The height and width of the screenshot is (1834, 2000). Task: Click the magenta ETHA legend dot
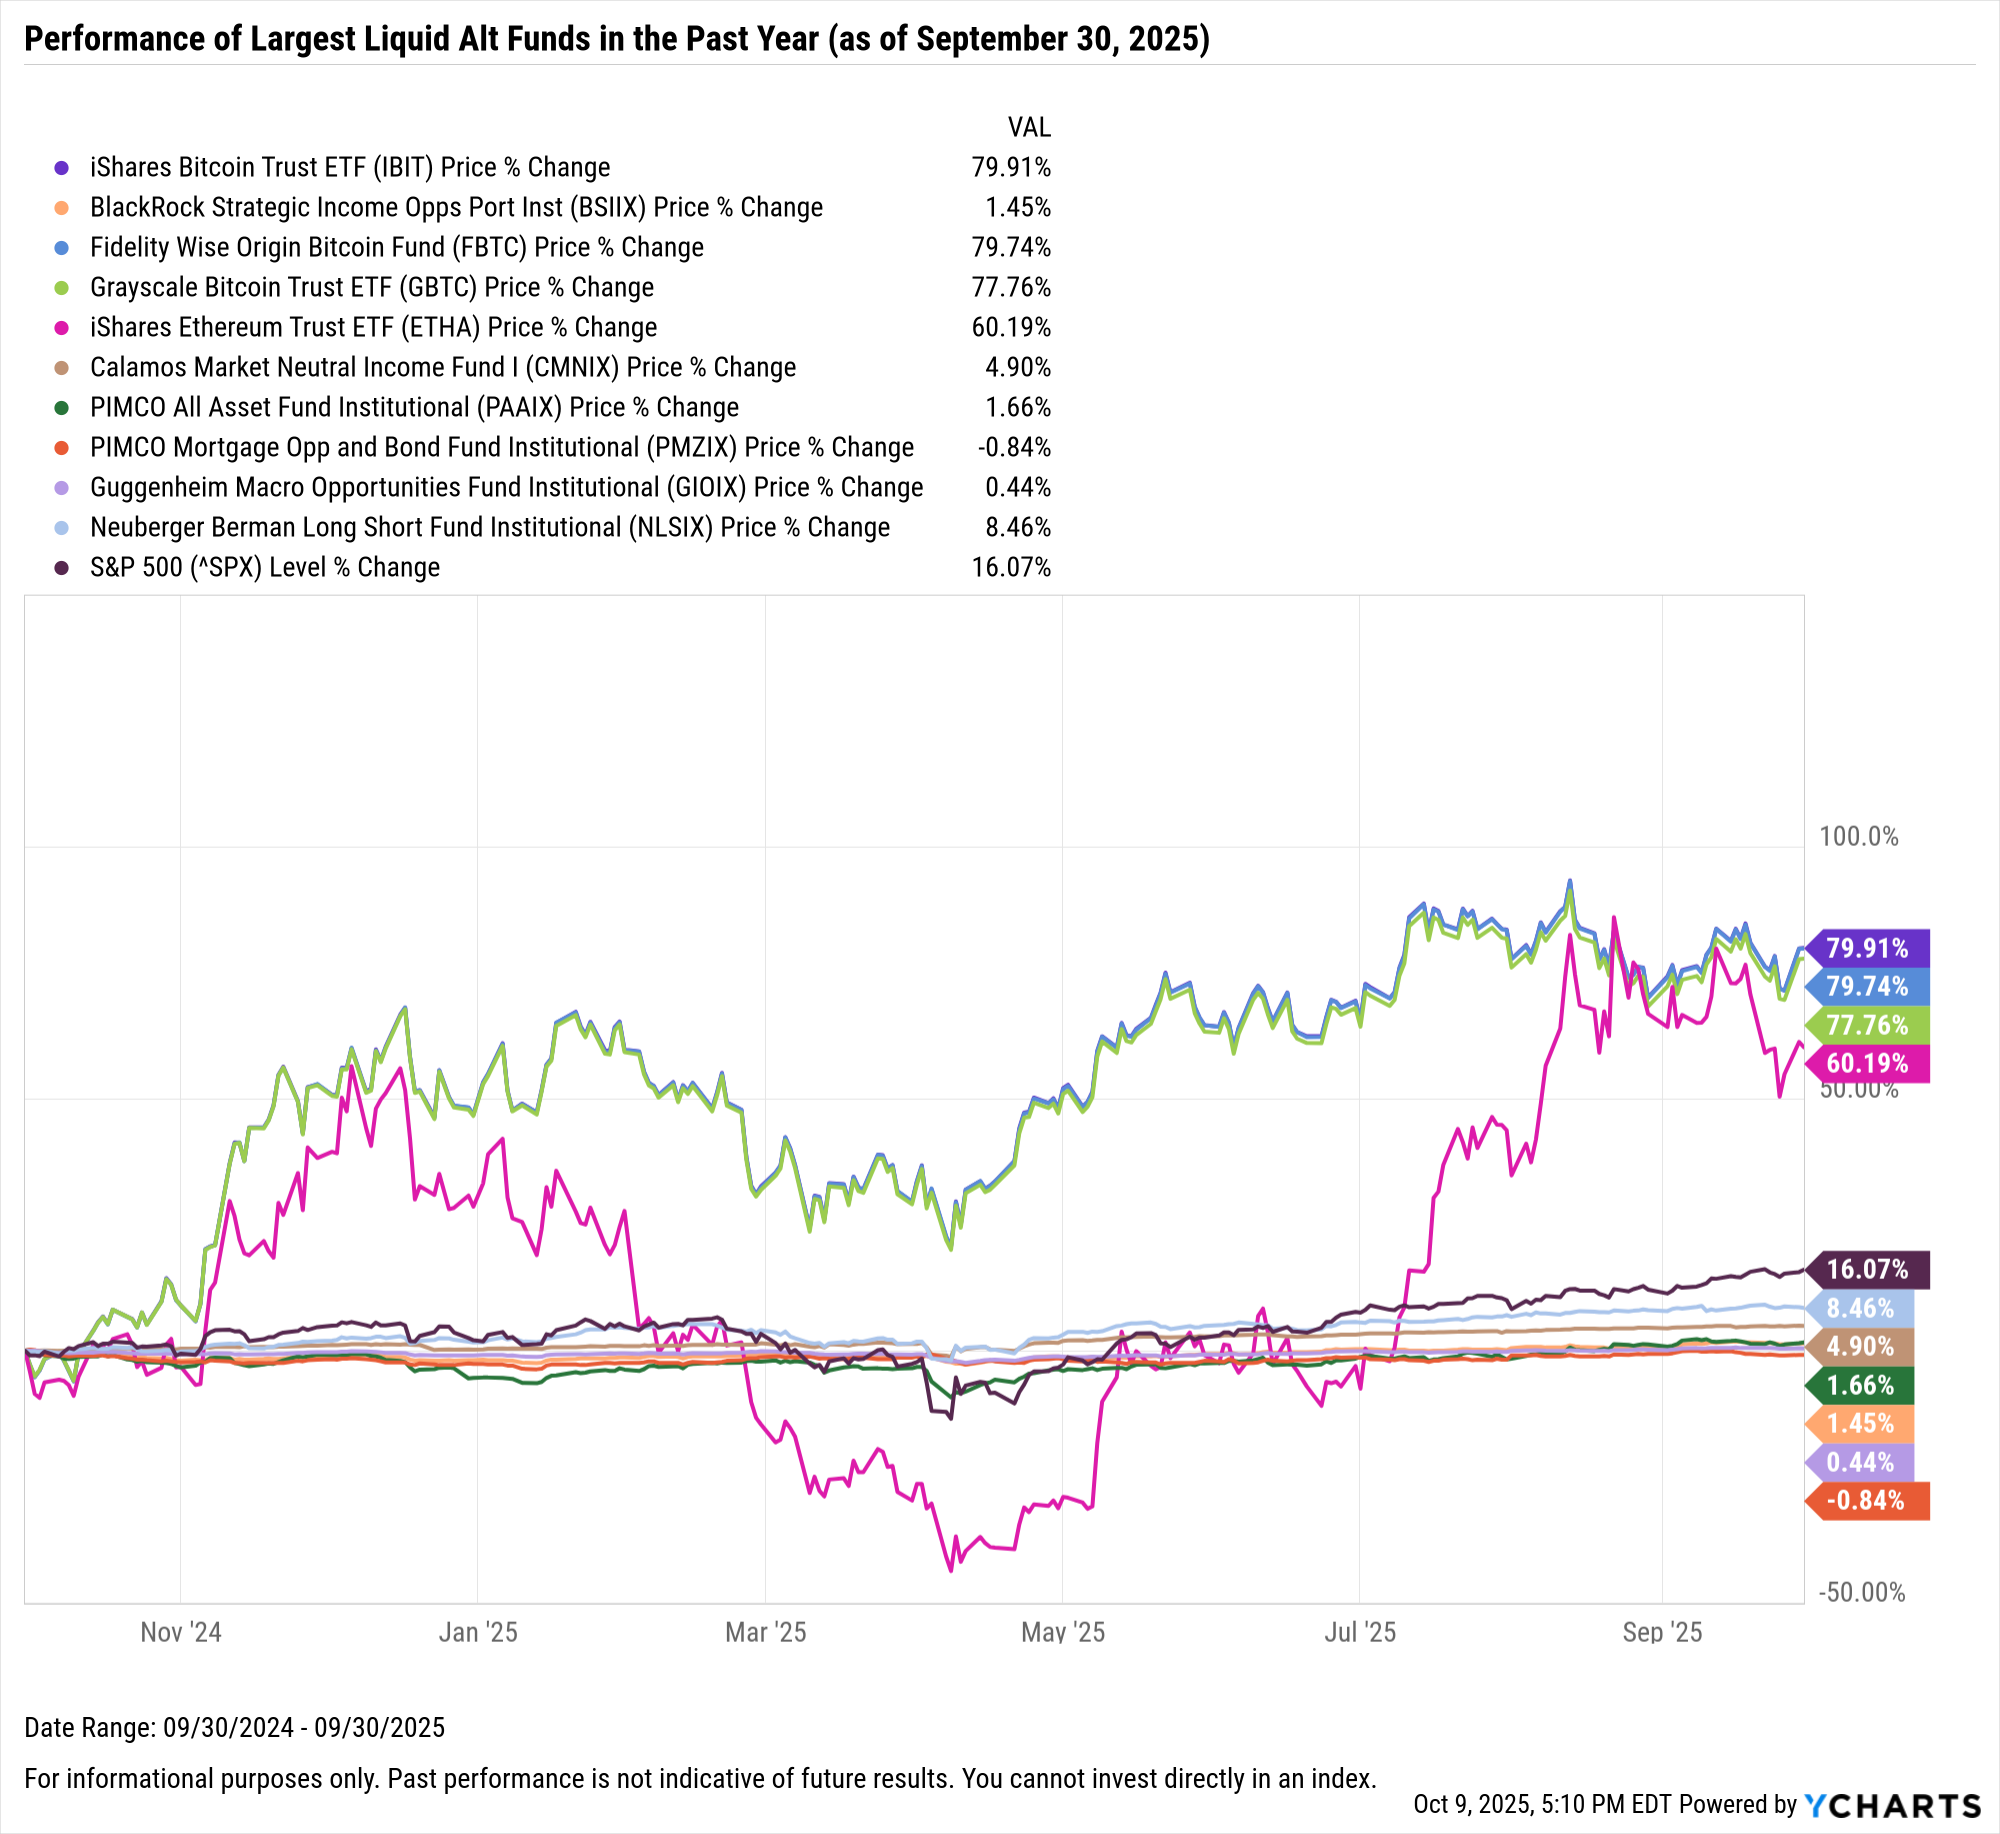coord(62,328)
